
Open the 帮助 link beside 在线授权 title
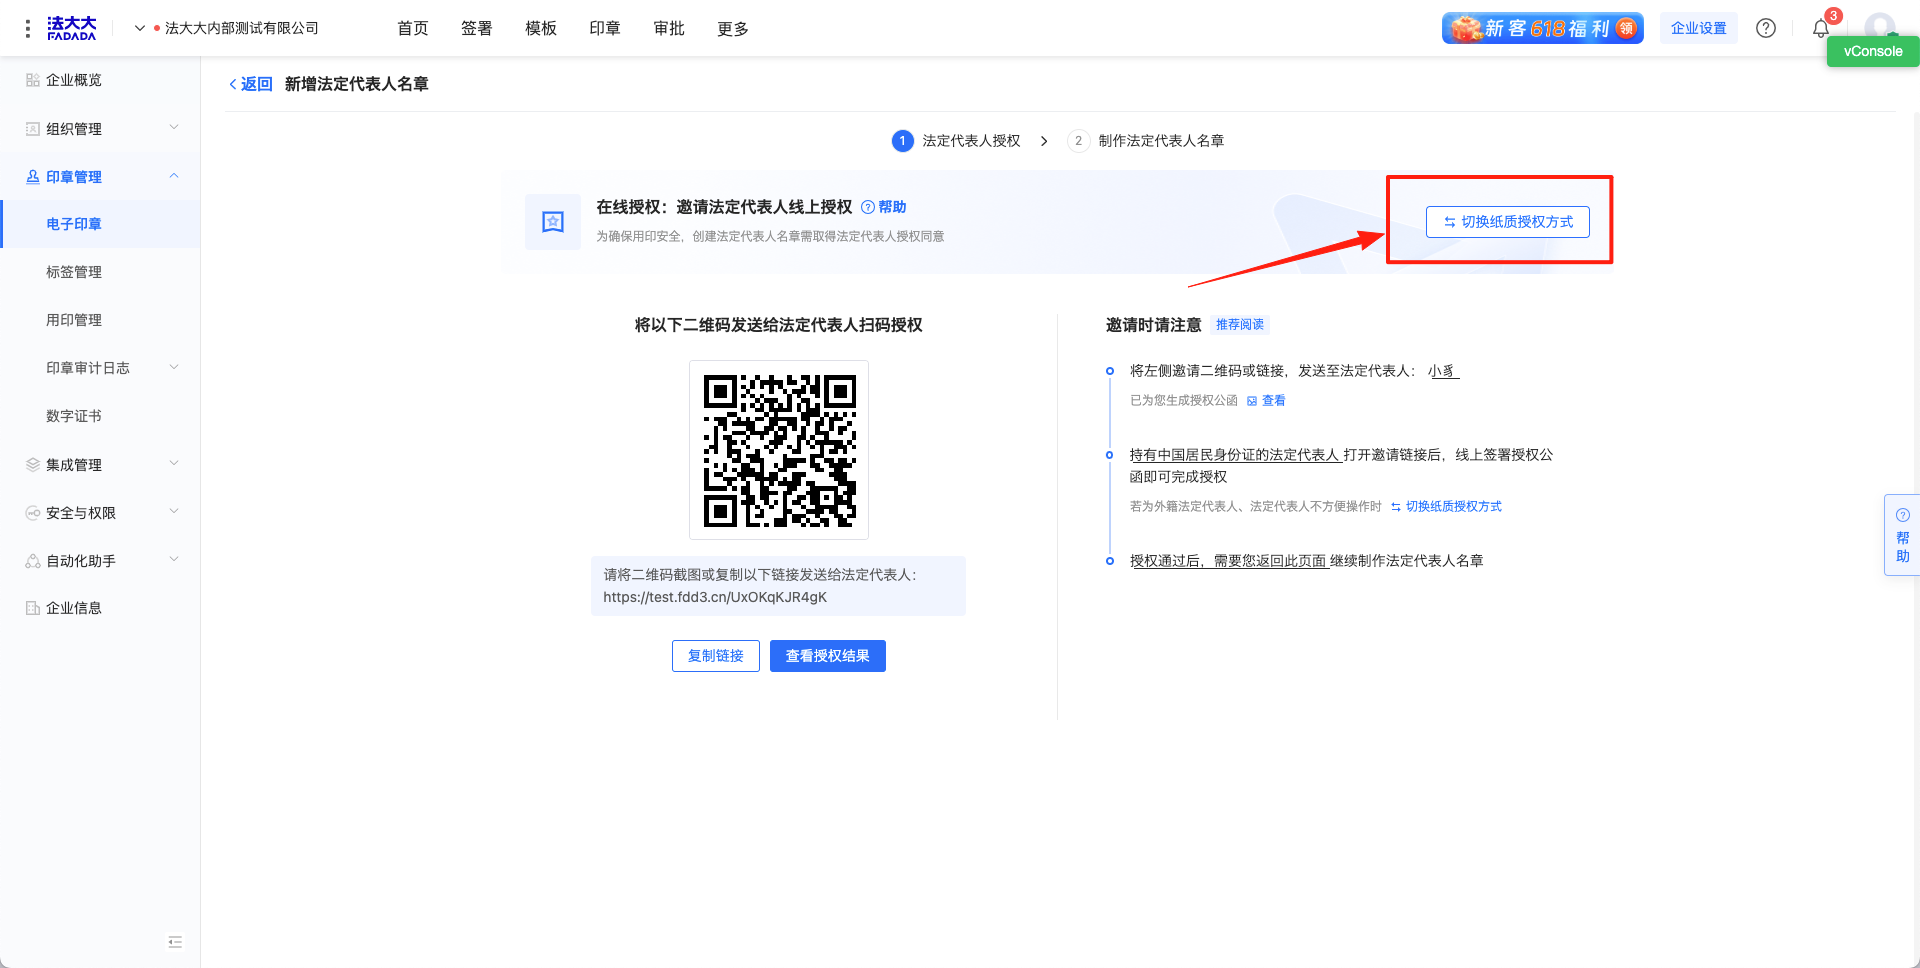(884, 207)
